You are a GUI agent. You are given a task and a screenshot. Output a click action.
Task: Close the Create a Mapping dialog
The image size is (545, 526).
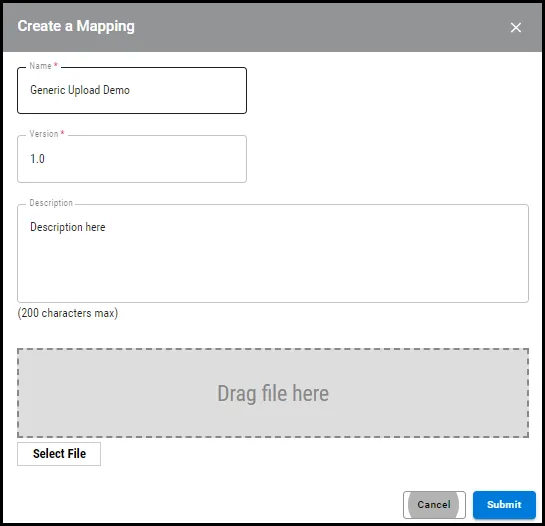(515, 27)
